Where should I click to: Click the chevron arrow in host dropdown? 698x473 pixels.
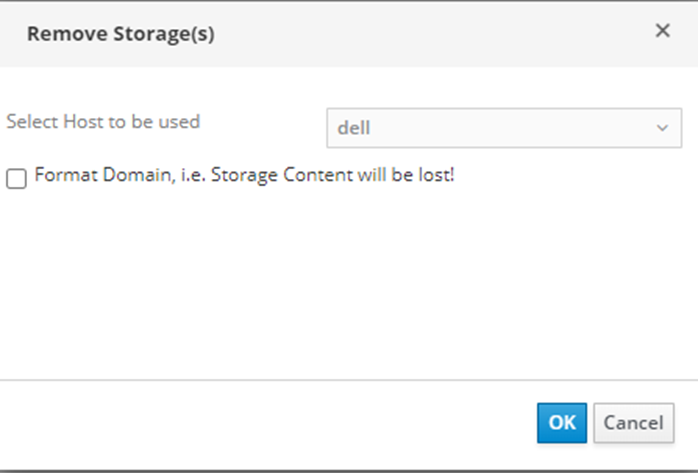(x=662, y=128)
